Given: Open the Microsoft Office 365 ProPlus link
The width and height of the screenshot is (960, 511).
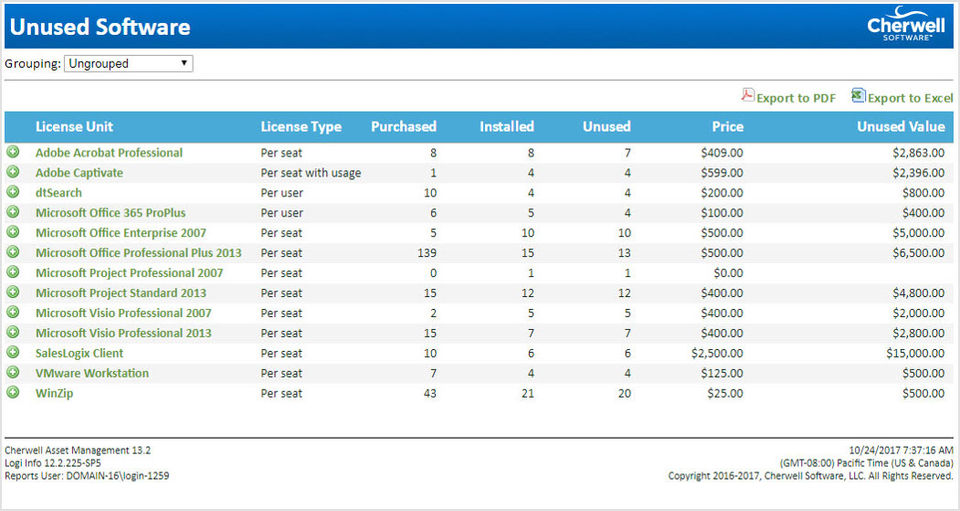Looking at the screenshot, I should [110, 213].
